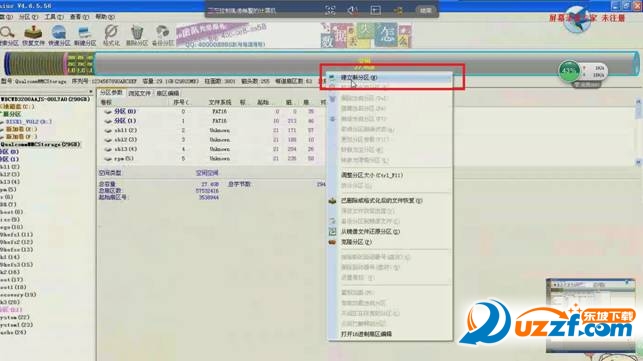The image size is (643, 361).
Task: Select 分区(1) in left disk tree
Action: (x=9, y=159)
